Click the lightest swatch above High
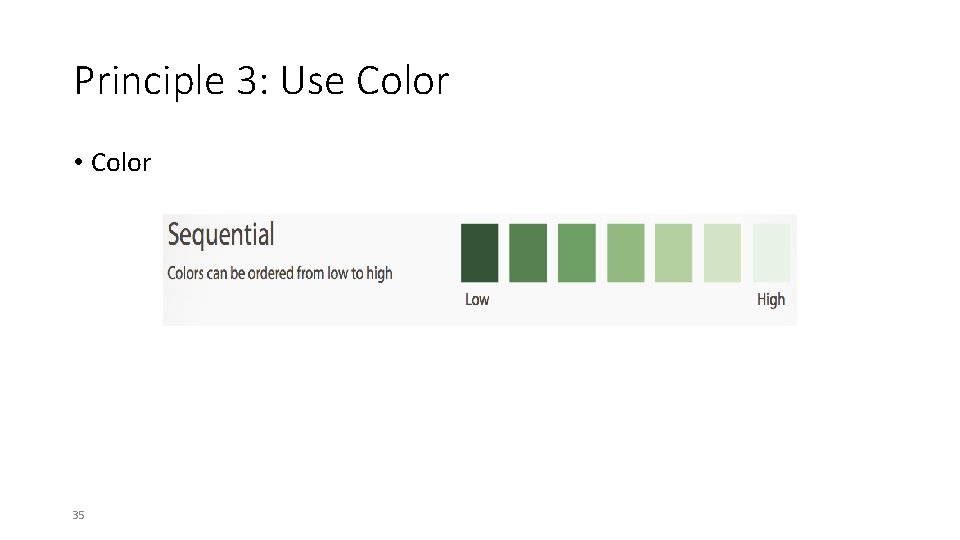This screenshot has height=540, width=960. point(771,252)
